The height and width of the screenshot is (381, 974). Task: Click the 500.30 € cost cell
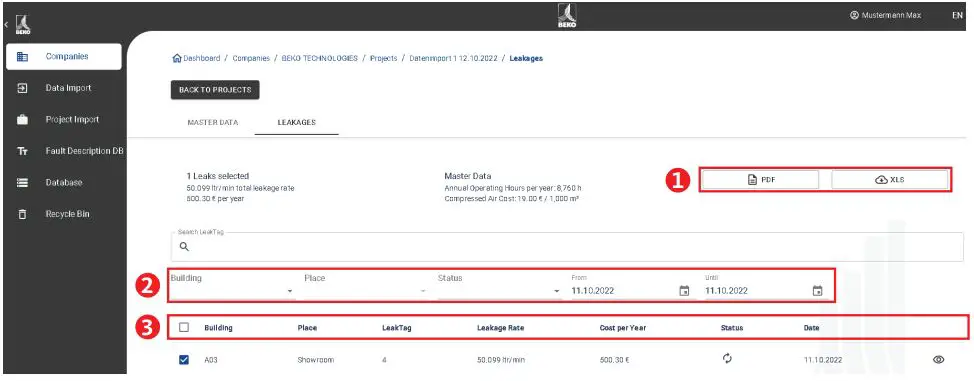tap(614, 360)
